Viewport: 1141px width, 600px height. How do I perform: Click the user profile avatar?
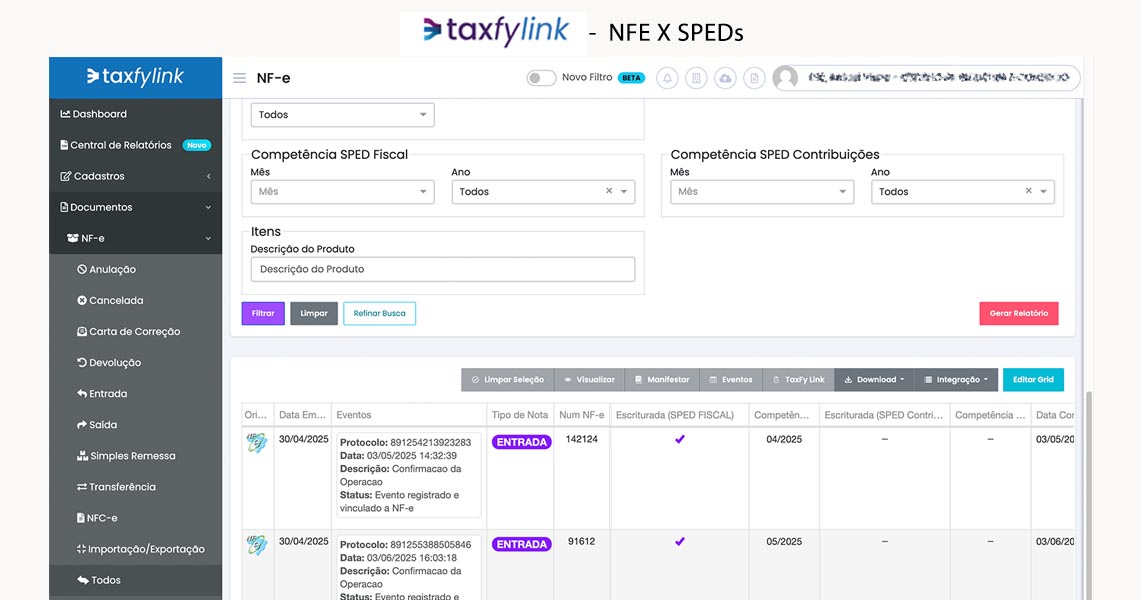tap(786, 78)
